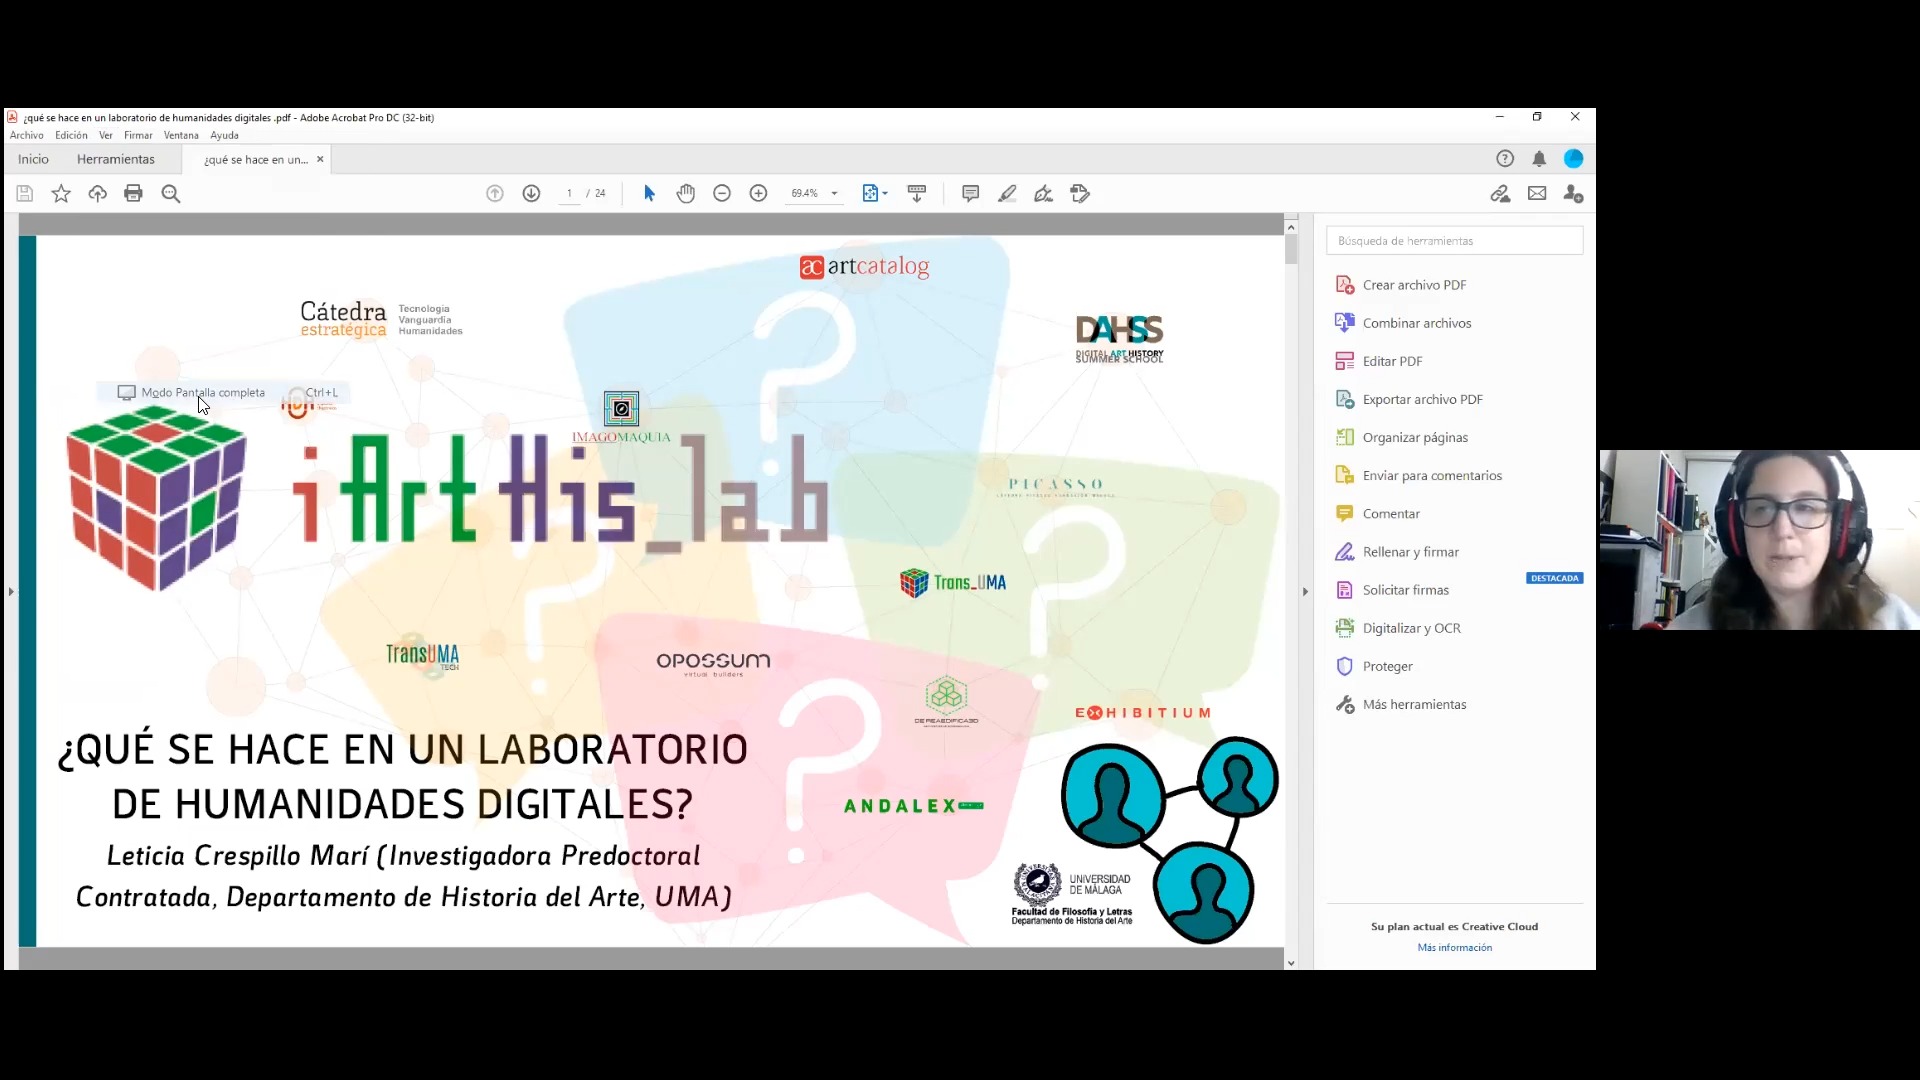Select Modo Pantalla completa menu entry
The width and height of the screenshot is (1920, 1080).
tap(224, 393)
